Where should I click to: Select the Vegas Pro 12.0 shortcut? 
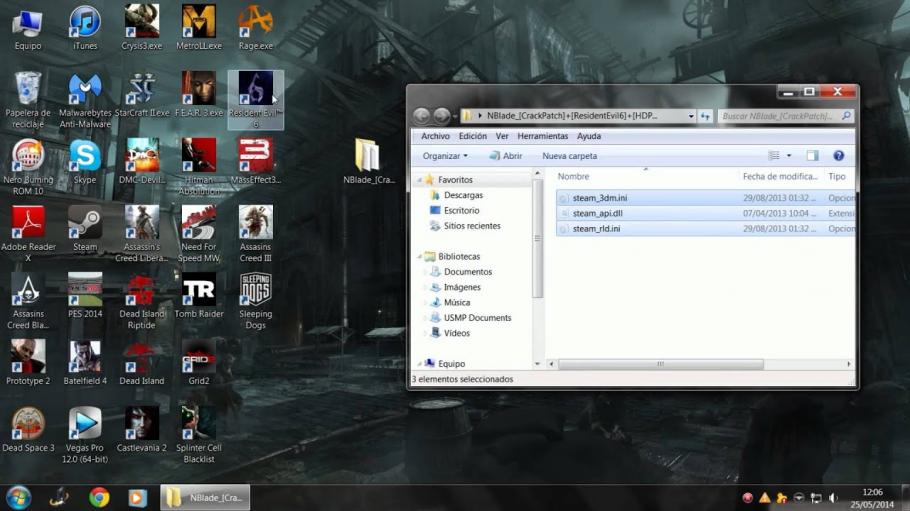tap(85, 434)
